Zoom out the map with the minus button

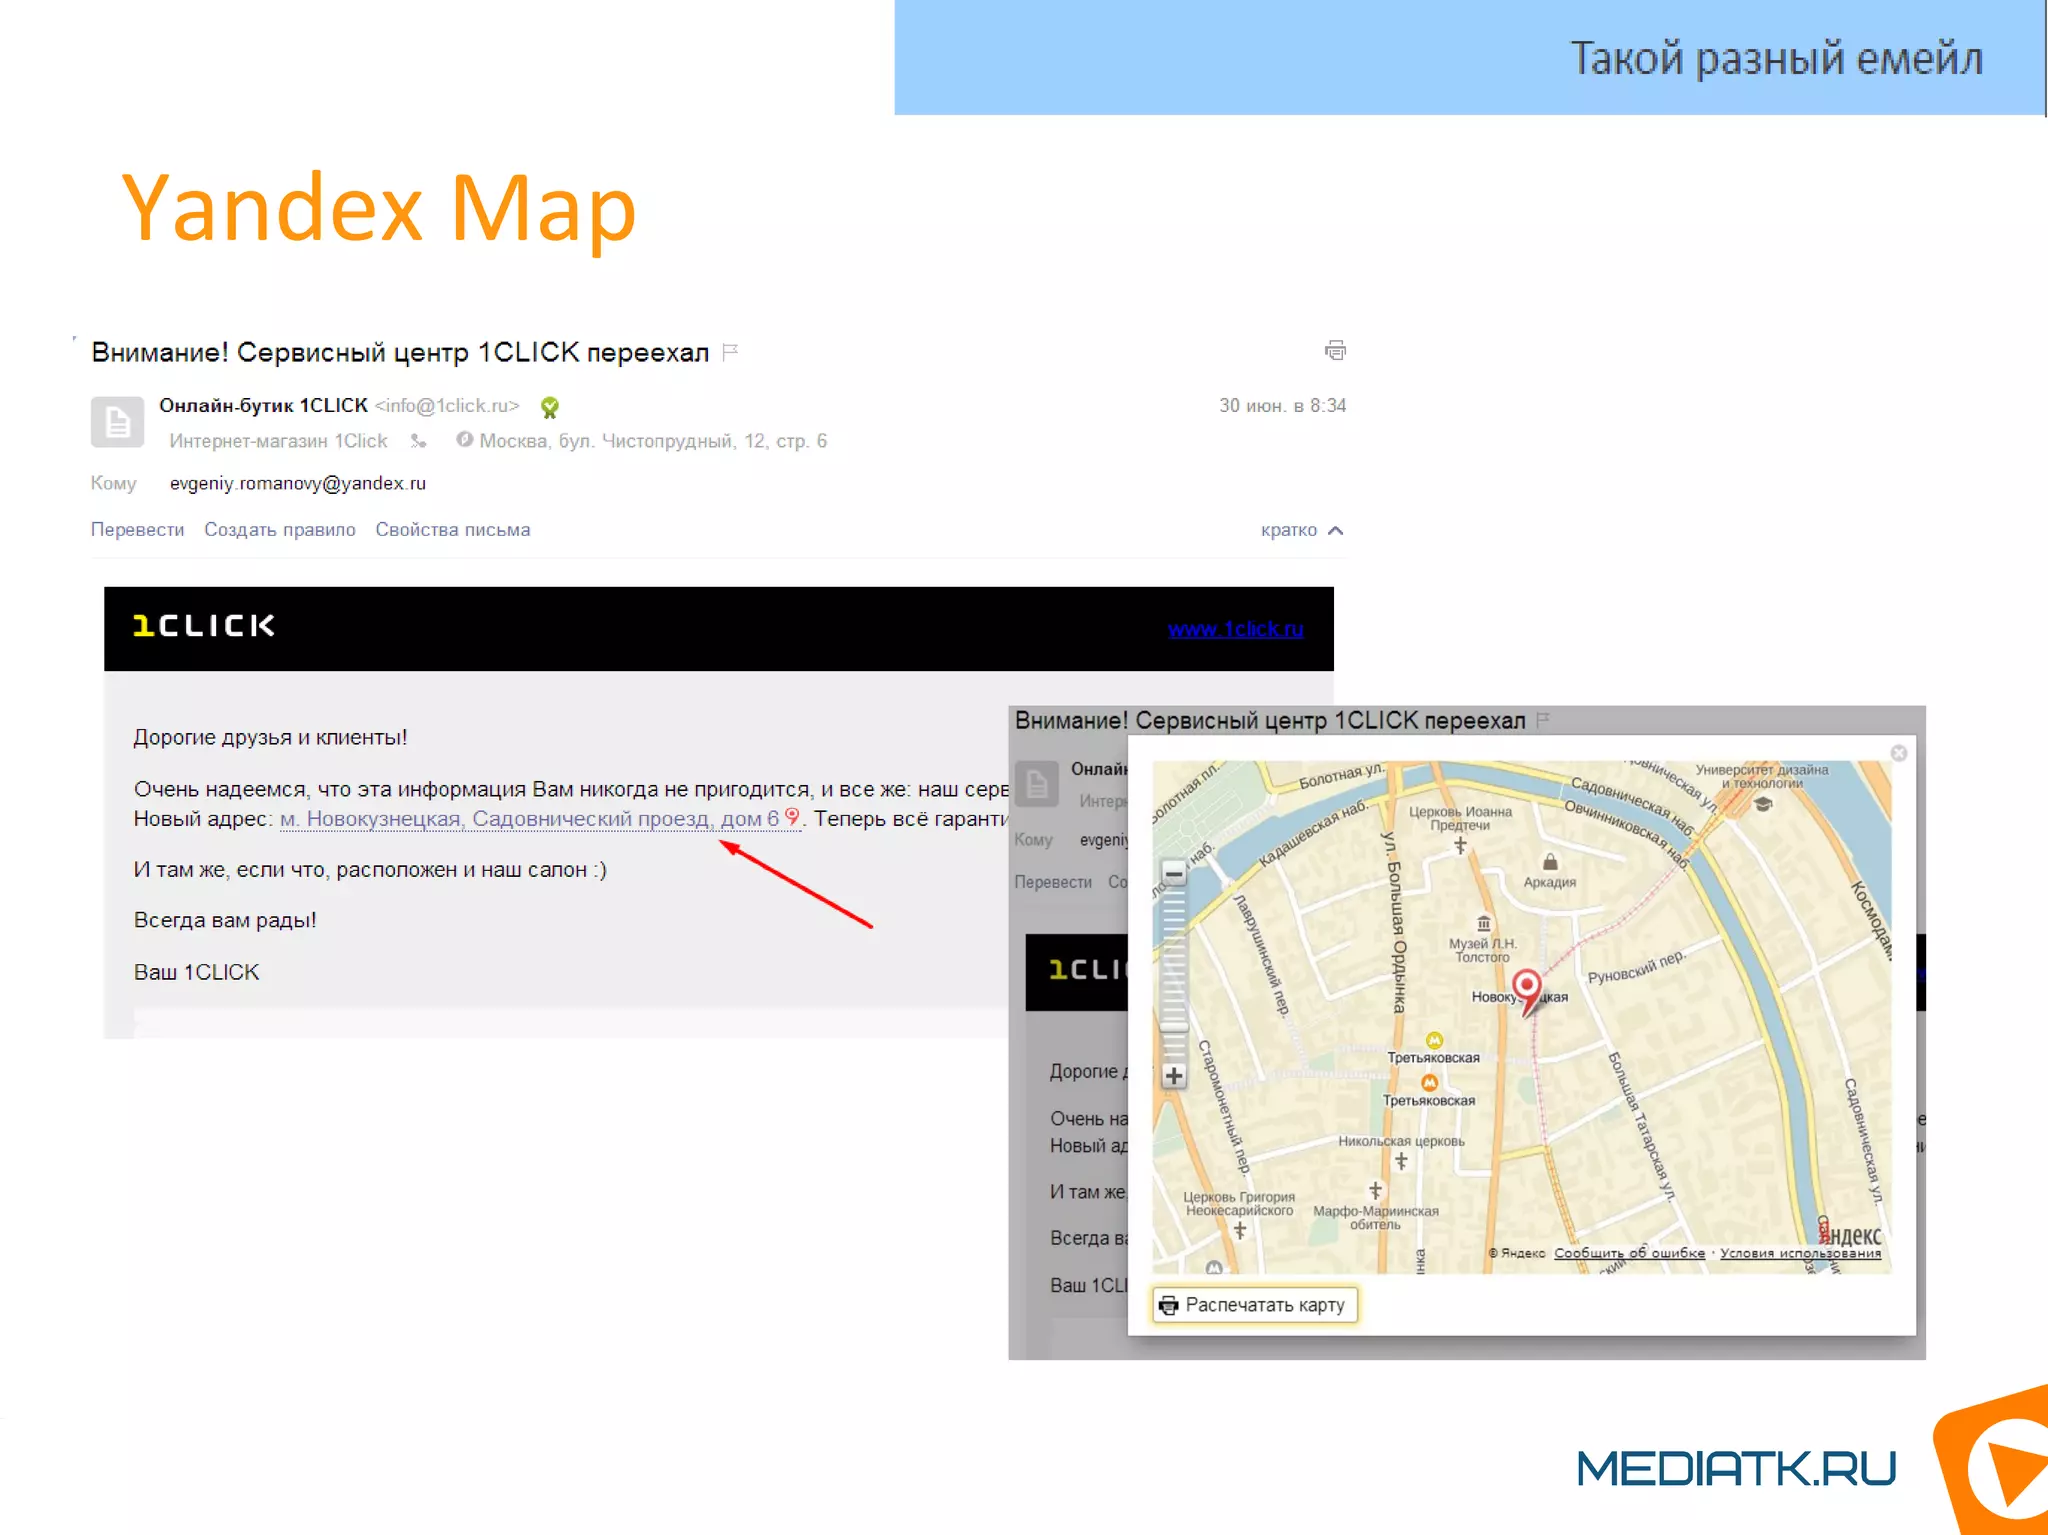[x=1174, y=874]
